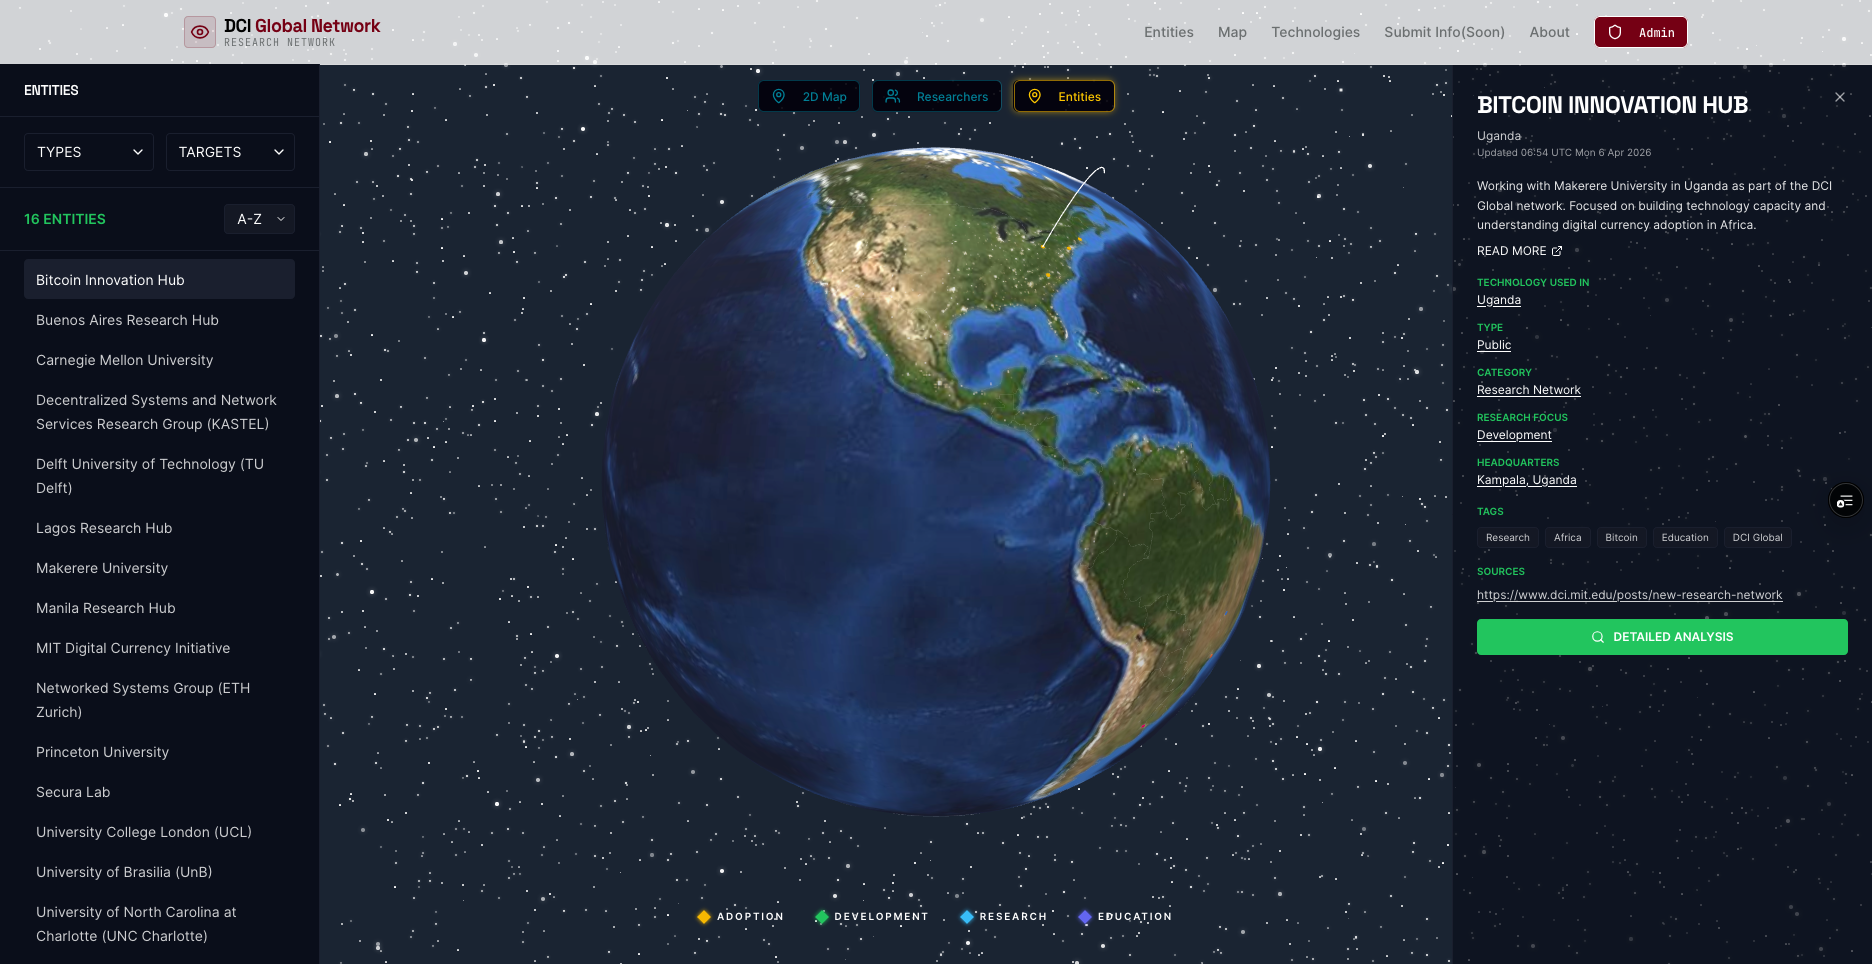Toggle the Entities view button

click(1064, 96)
